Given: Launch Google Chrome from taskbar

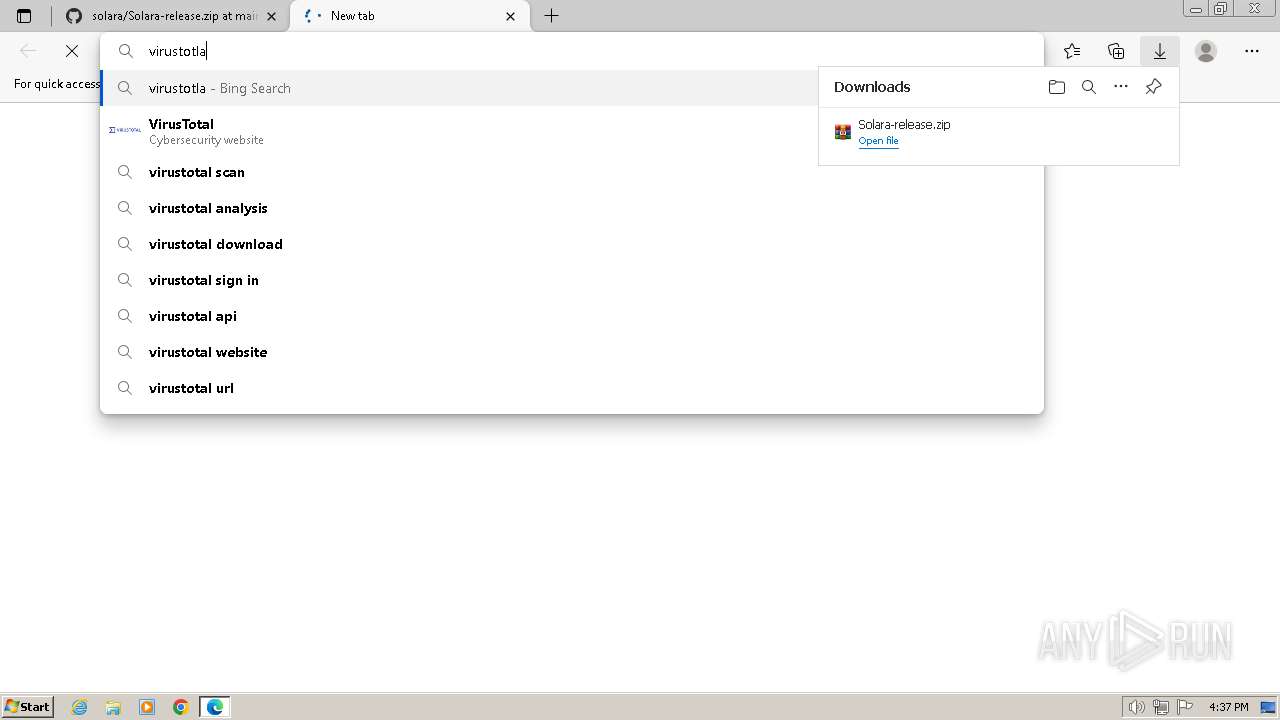Looking at the screenshot, I should coord(181,707).
